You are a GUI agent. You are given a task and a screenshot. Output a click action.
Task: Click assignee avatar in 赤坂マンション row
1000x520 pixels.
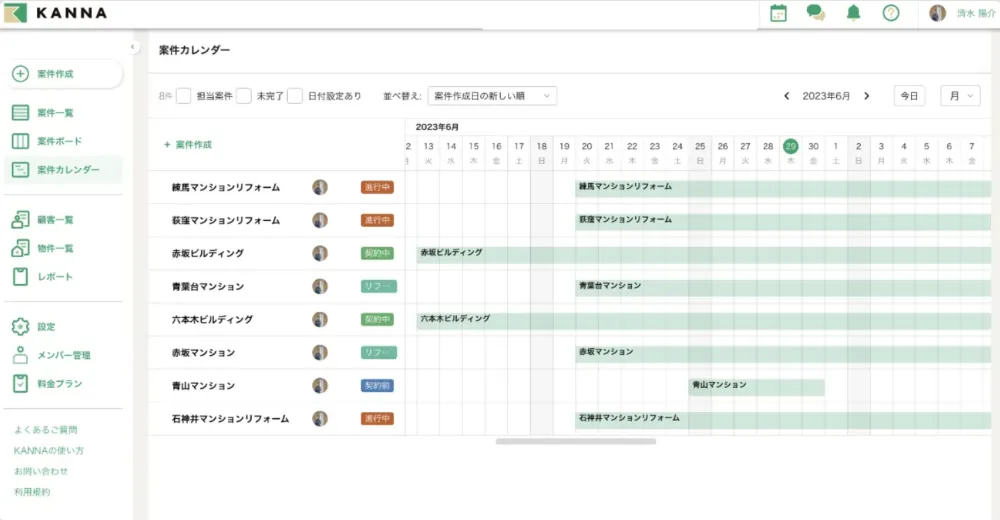[320, 352]
